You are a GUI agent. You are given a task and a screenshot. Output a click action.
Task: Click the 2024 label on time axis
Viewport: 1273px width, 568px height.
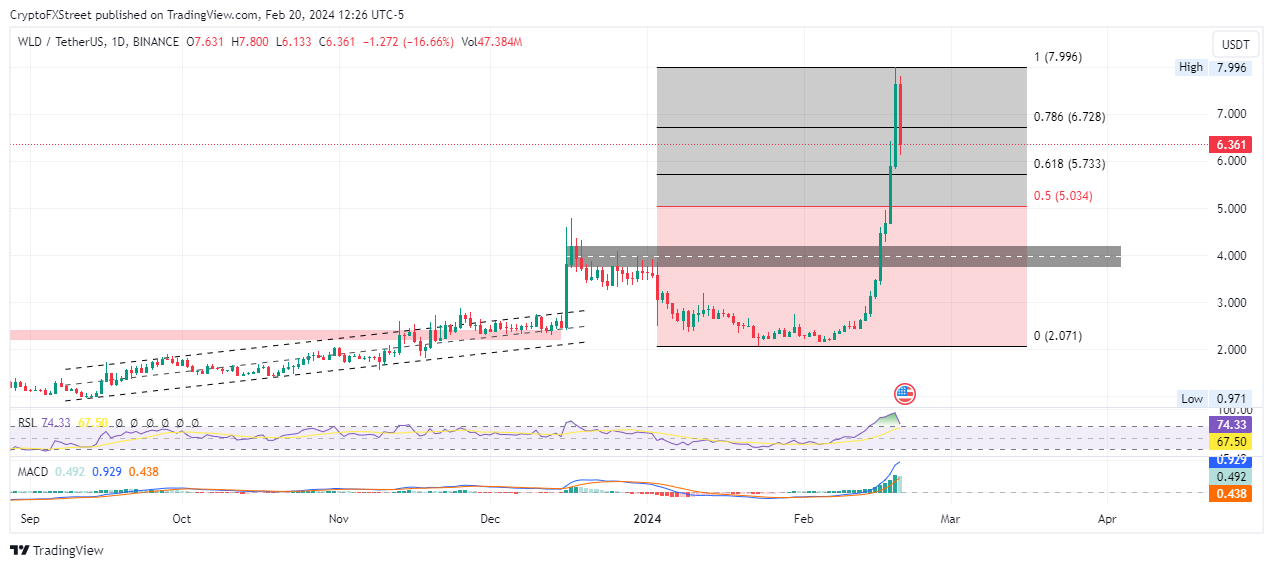coord(647,519)
